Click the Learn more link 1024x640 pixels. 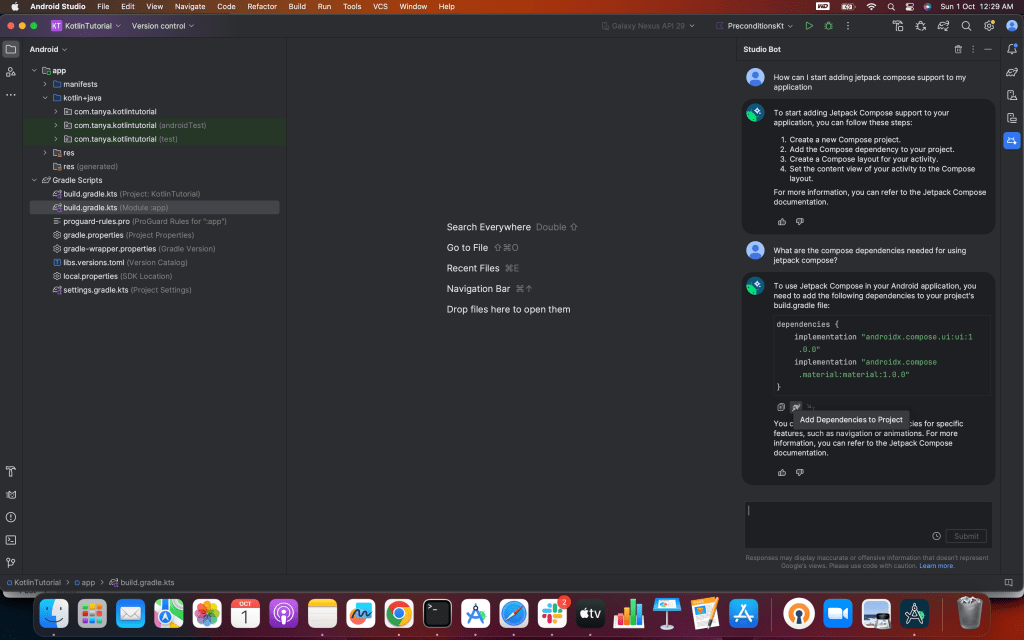pos(936,566)
